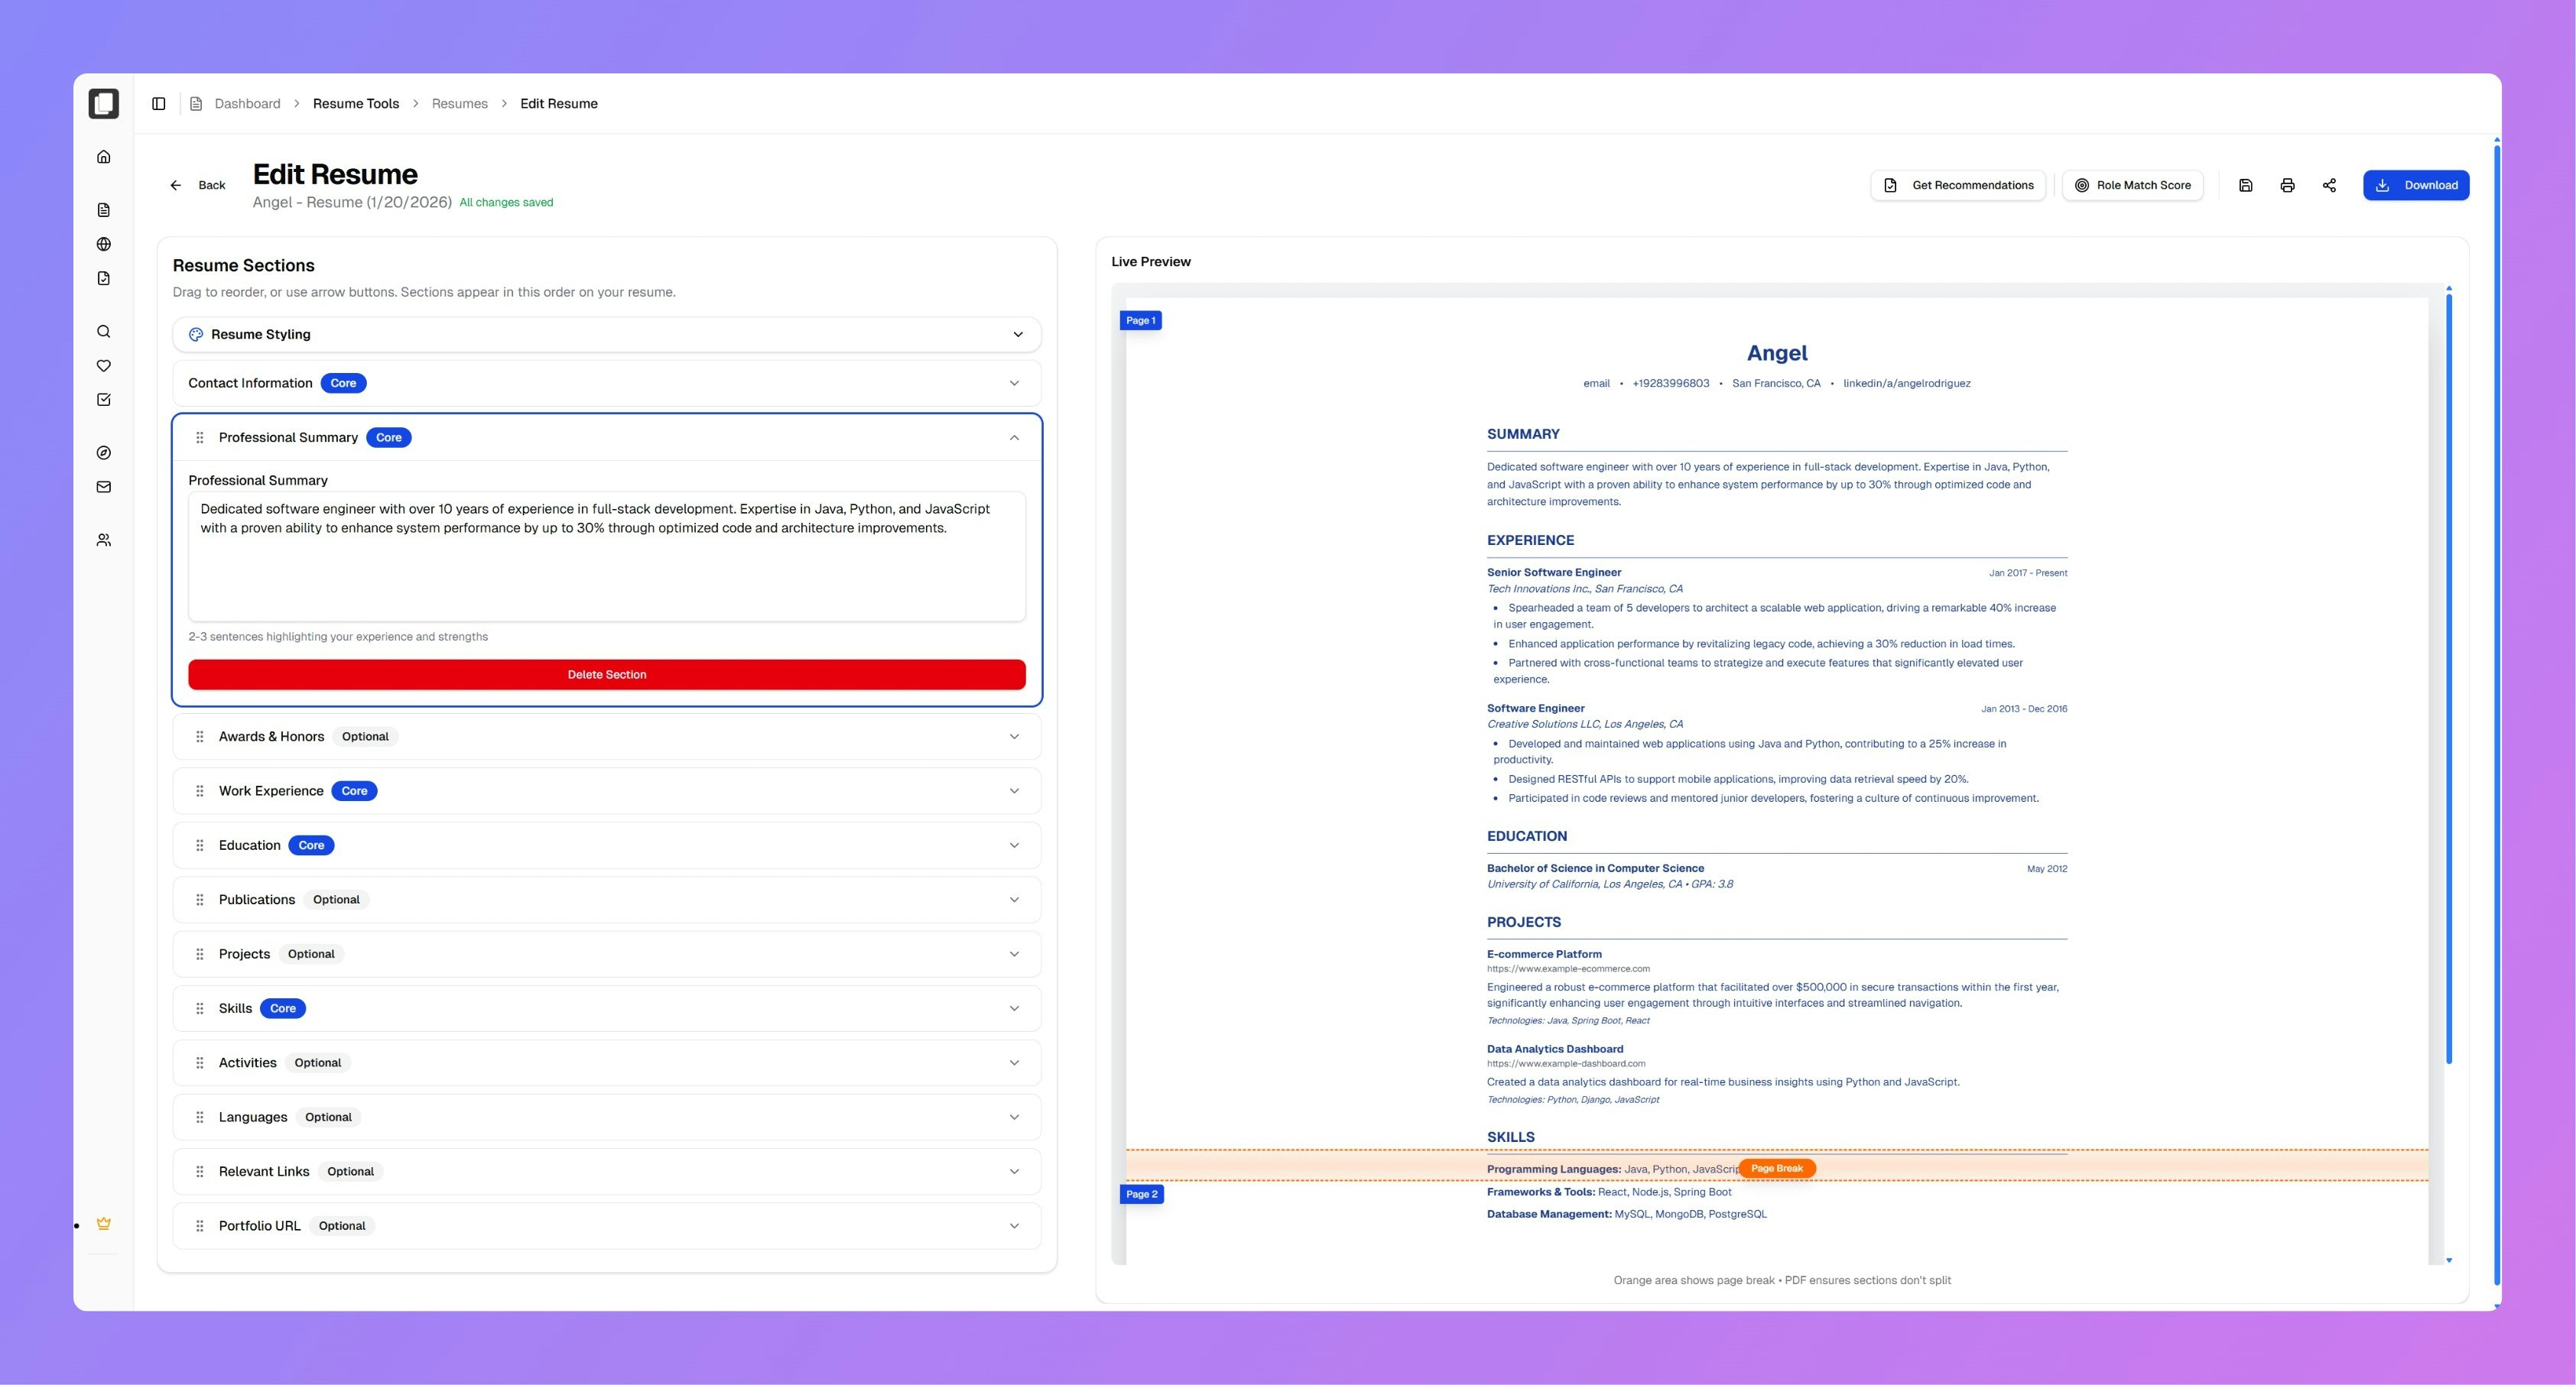
Task: Click the Print icon near Download
Action: (x=2287, y=185)
